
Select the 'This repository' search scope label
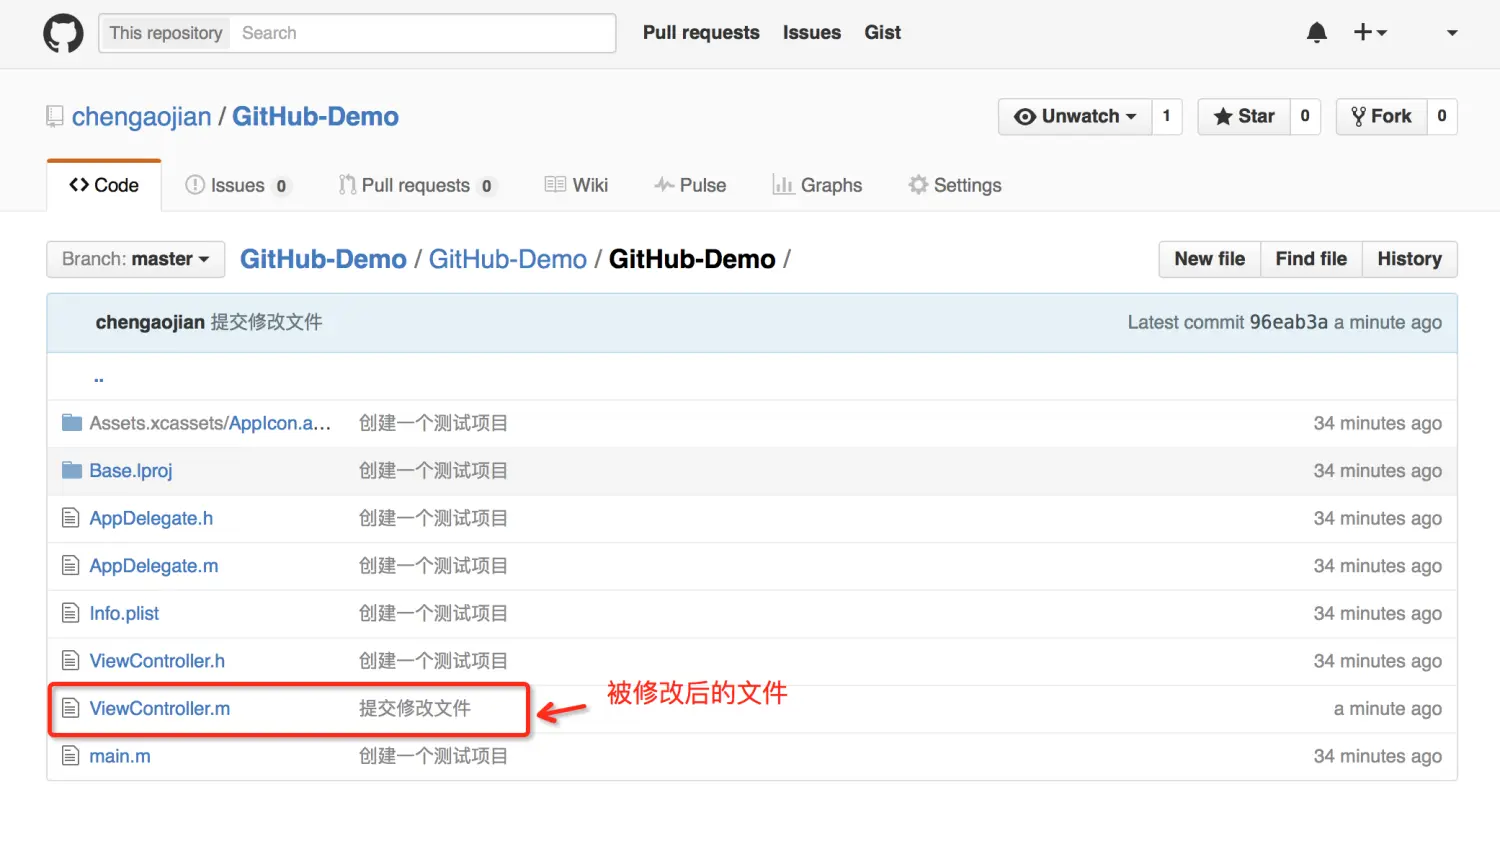click(166, 33)
